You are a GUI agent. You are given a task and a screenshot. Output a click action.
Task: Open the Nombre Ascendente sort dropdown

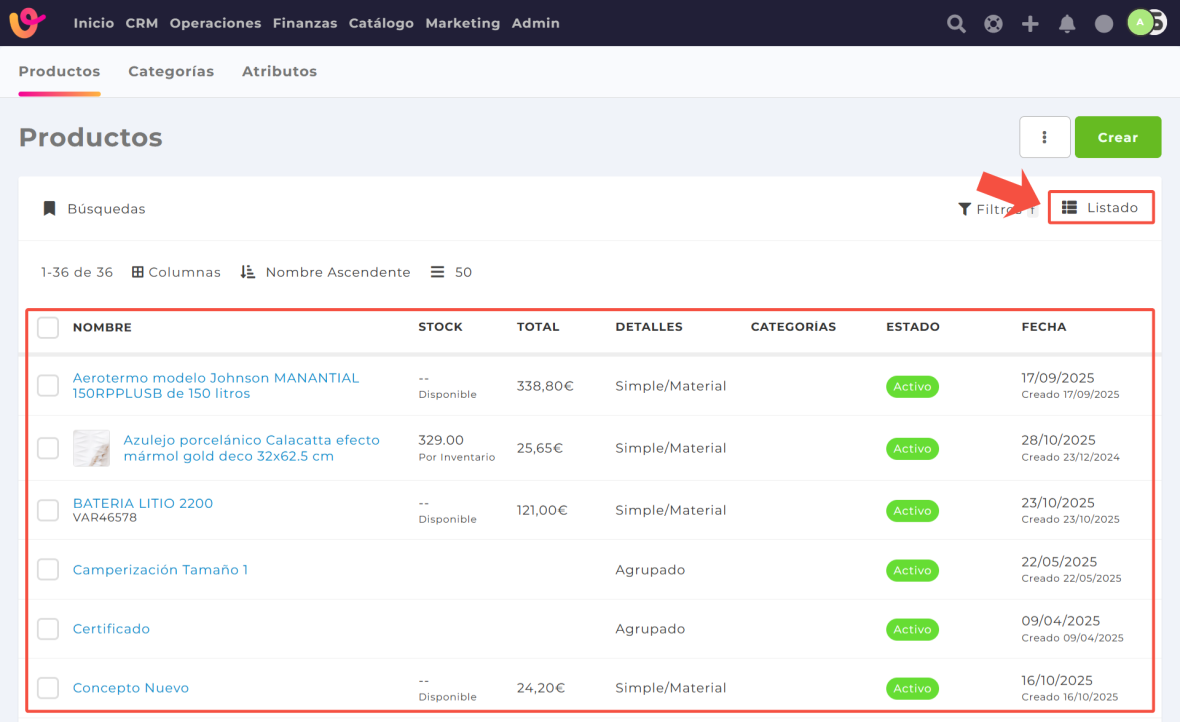pos(326,272)
